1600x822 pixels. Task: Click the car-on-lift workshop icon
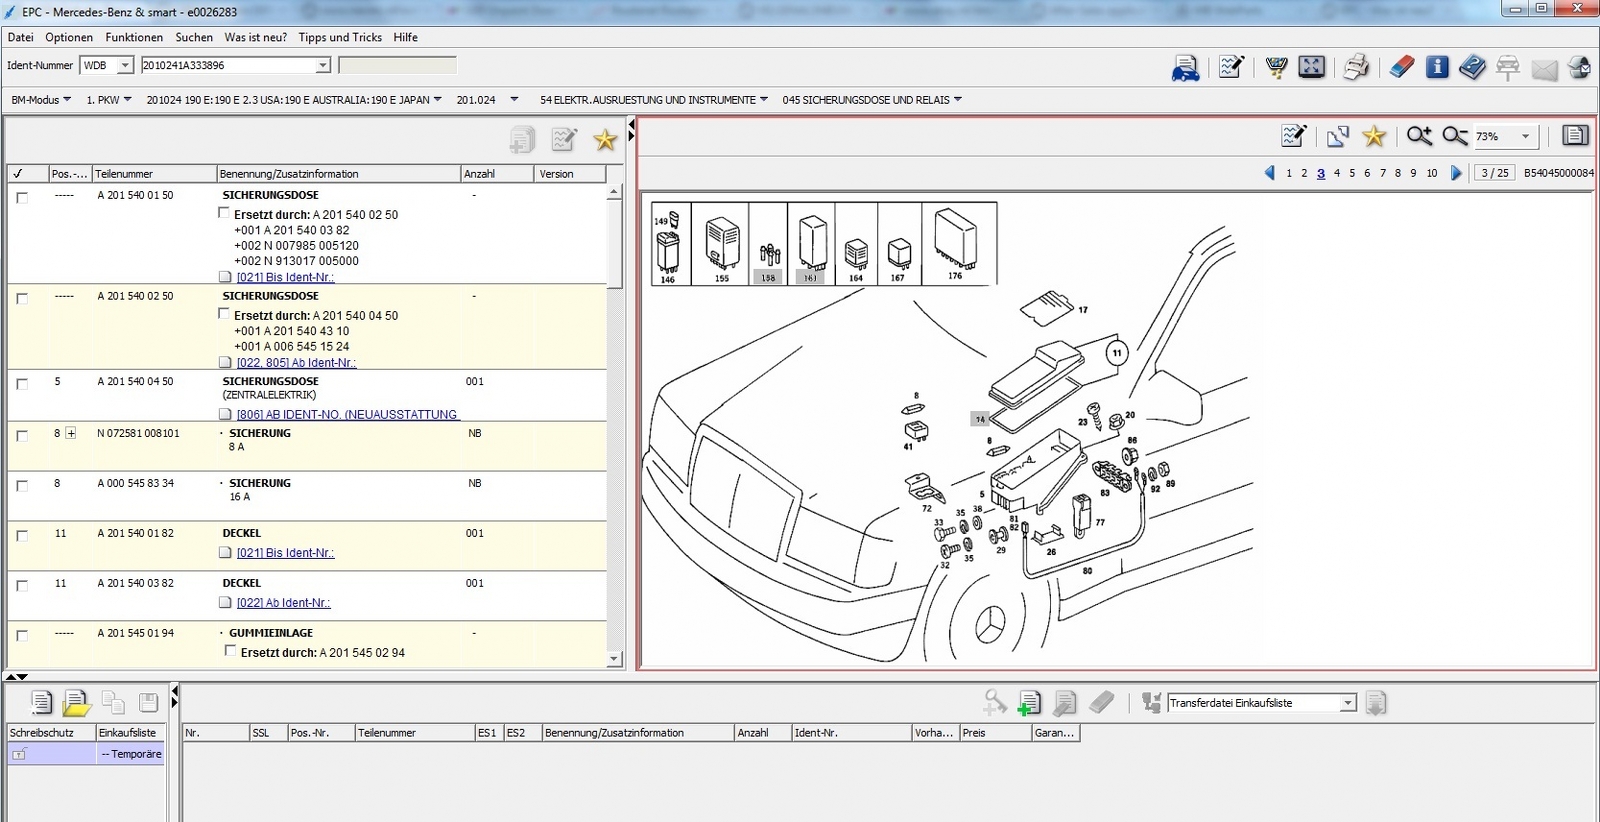pyautogui.click(x=1508, y=68)
